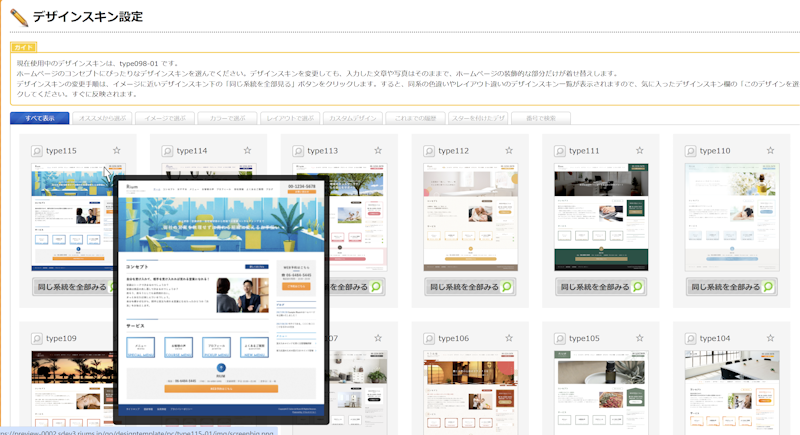This screenshot has height=435, width=800.
Task: Click the magnifier icon beside type114
Action: [x=167, y=151]
